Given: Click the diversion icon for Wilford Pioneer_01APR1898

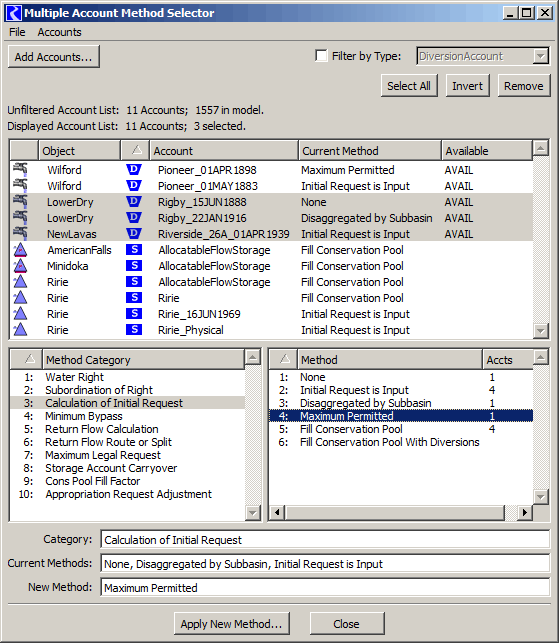Looking at the screenshot, I should (x=20, y=170).
